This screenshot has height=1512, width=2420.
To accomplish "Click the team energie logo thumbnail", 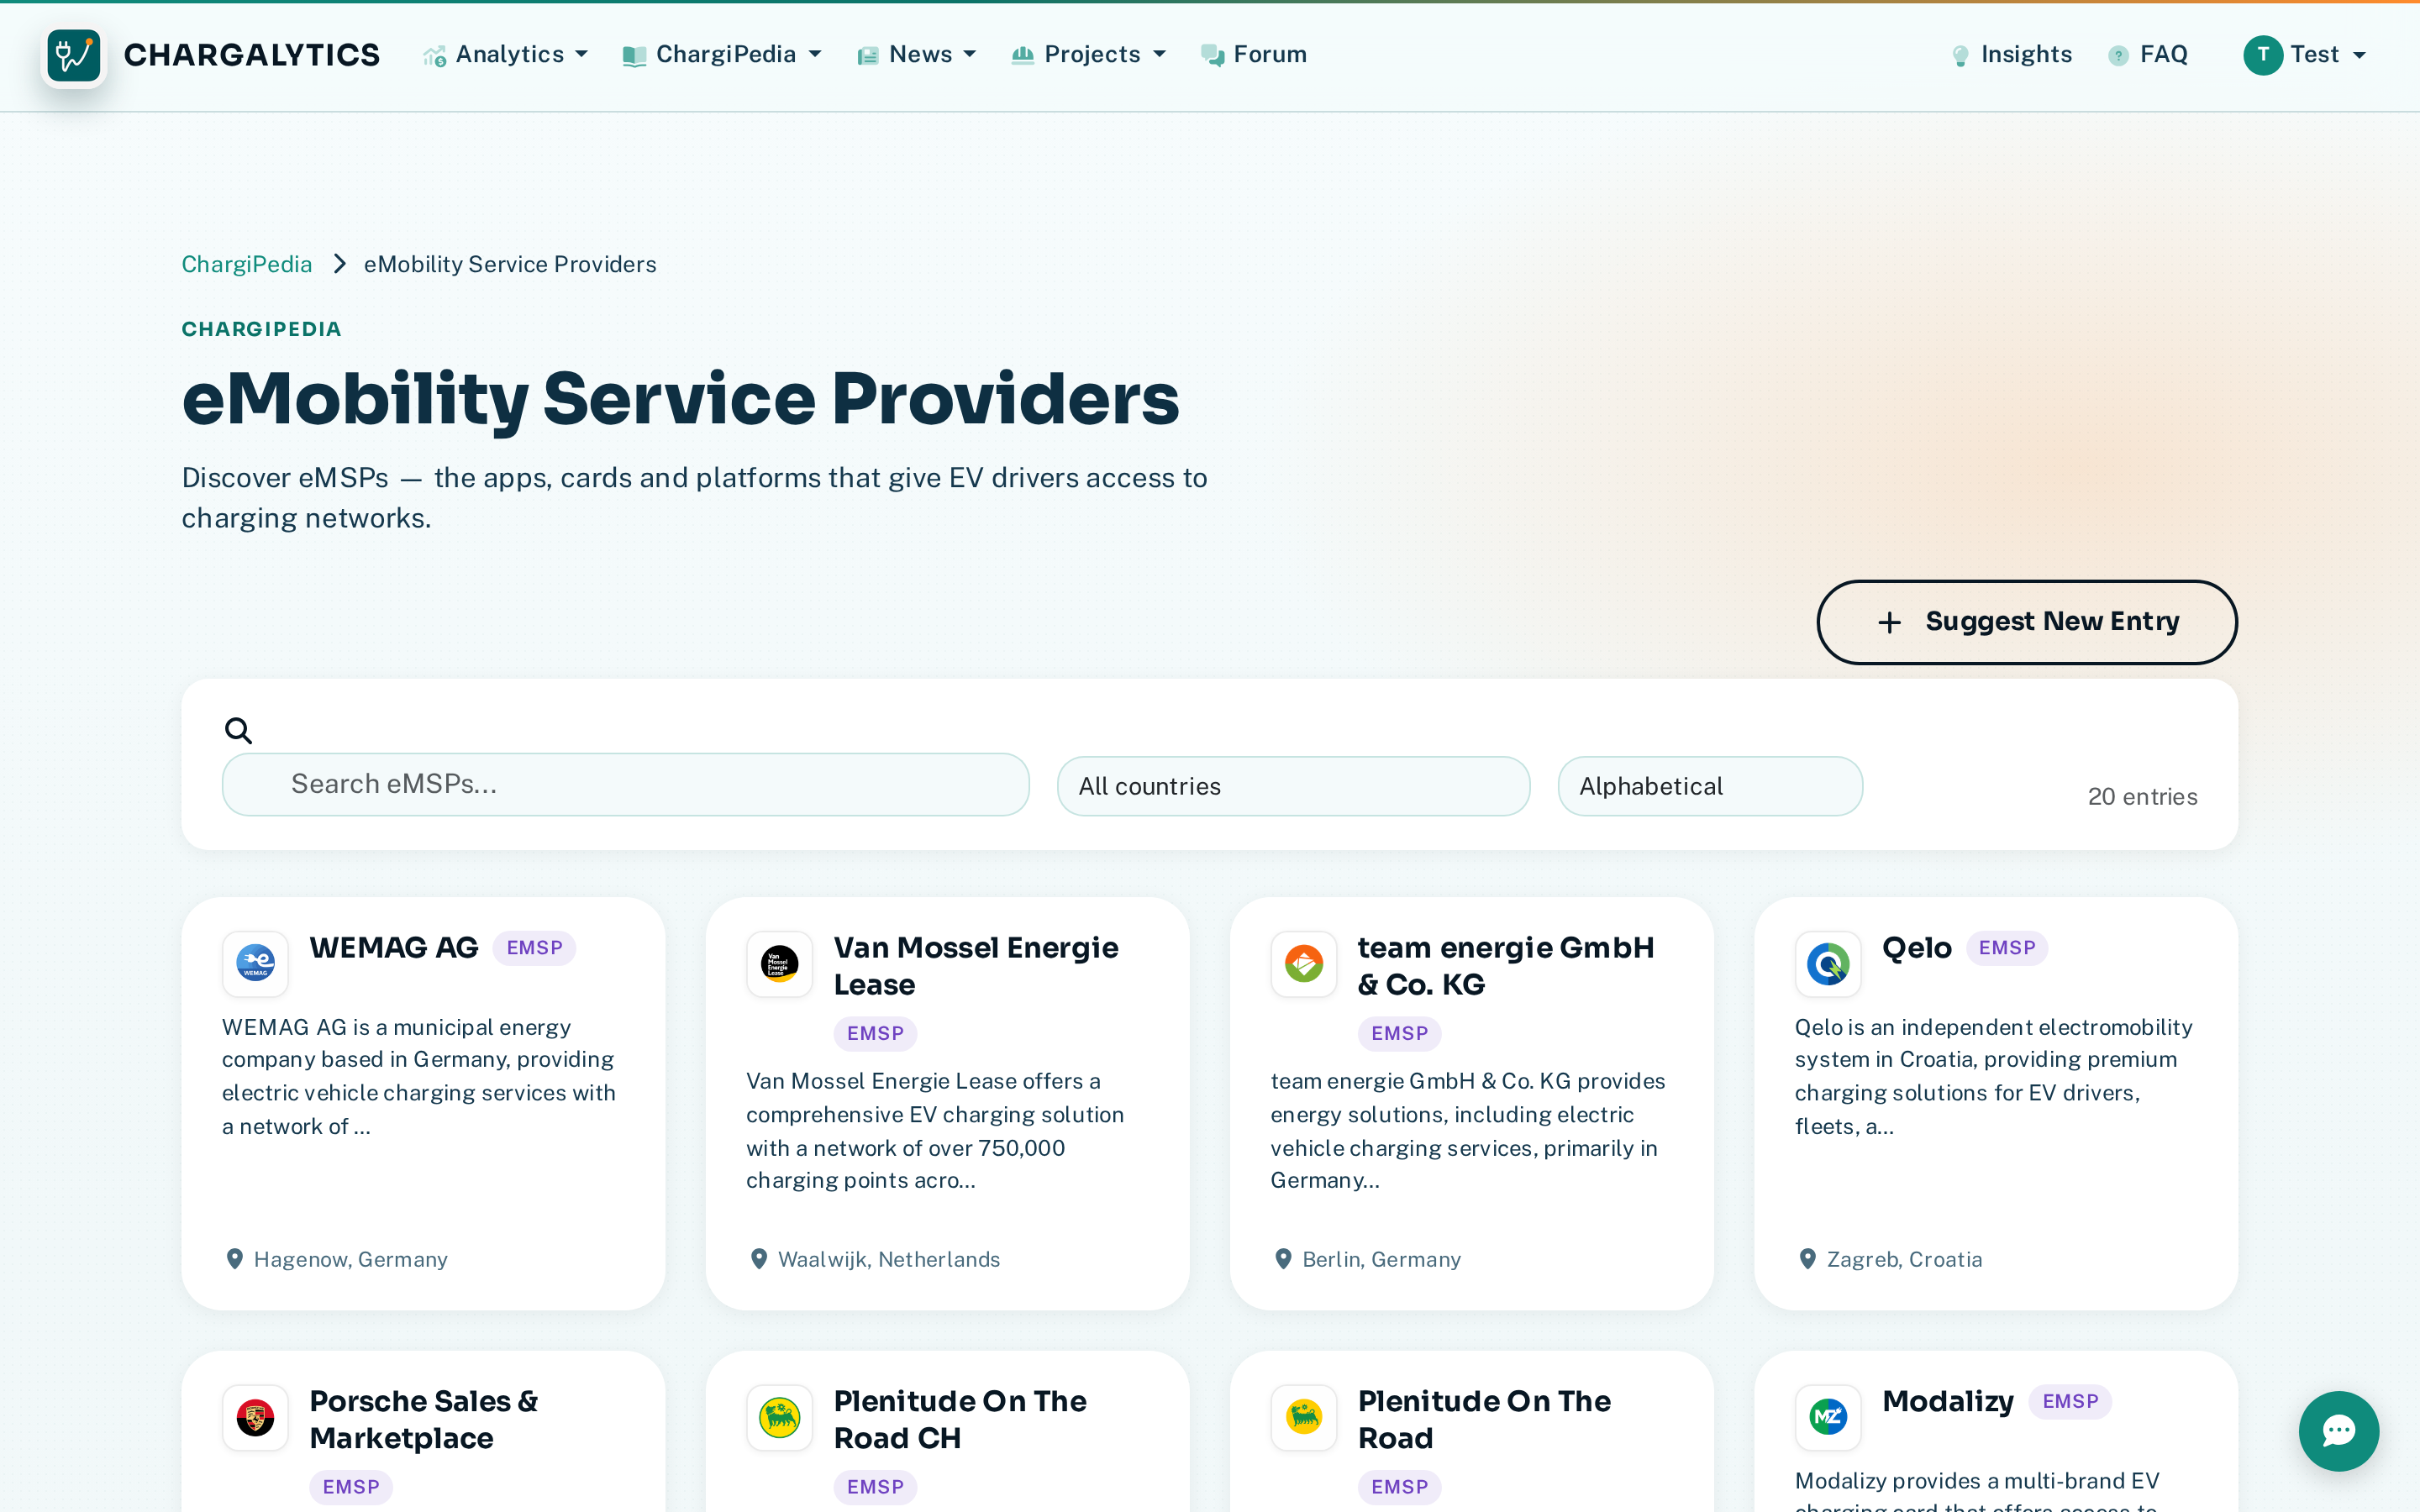I will tap(1303, 963).
